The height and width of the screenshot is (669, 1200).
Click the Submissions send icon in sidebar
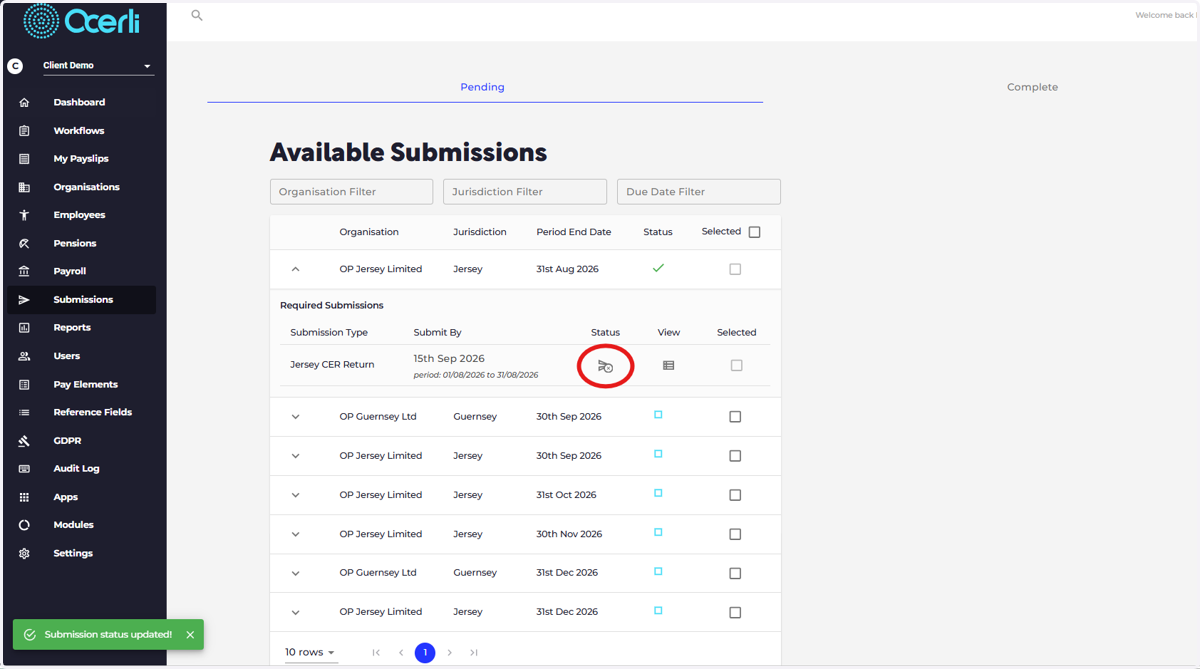tap(24, 300)
